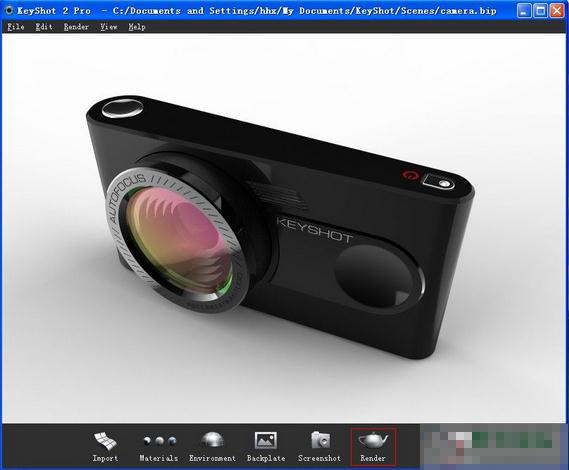Click the KeyShot app icon in title bar
The width and height of the screenshot is (569, 470).
pos(9,11)
